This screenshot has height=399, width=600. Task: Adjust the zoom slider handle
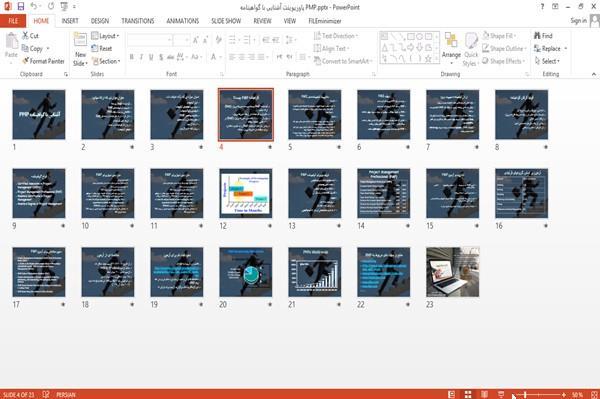[525, 394]
